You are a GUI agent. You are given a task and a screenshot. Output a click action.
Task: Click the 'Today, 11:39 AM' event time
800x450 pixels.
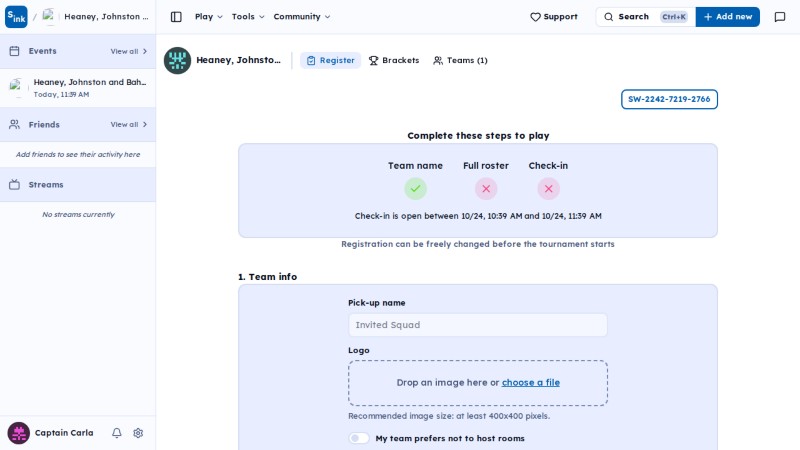61,94
